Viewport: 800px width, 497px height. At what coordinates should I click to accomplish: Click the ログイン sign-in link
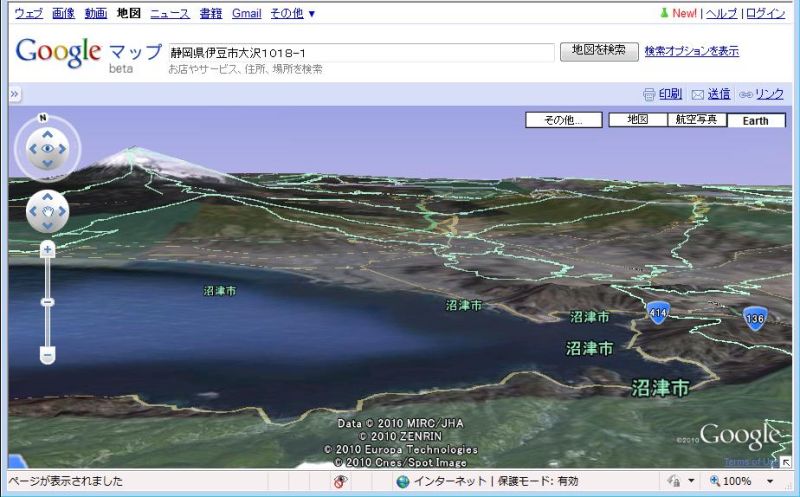pos(765,14)
